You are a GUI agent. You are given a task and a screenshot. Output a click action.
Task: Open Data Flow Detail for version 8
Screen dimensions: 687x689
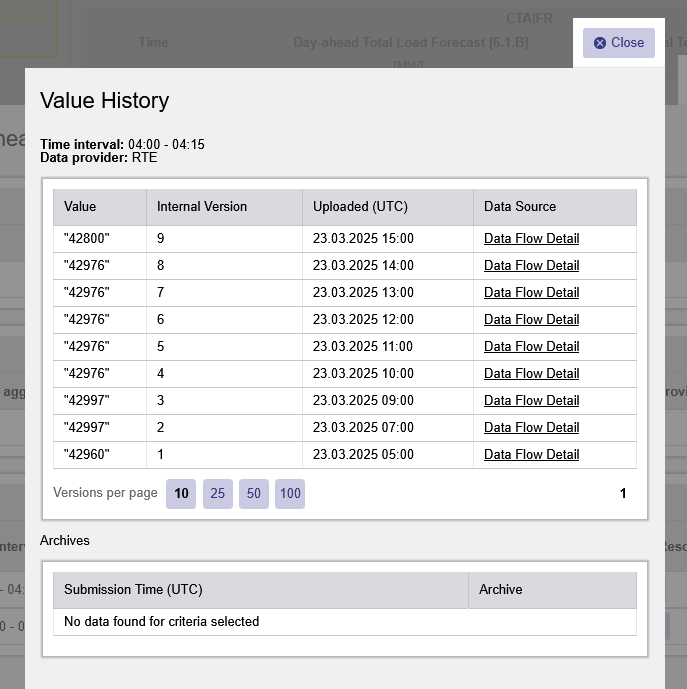[531, 265]
